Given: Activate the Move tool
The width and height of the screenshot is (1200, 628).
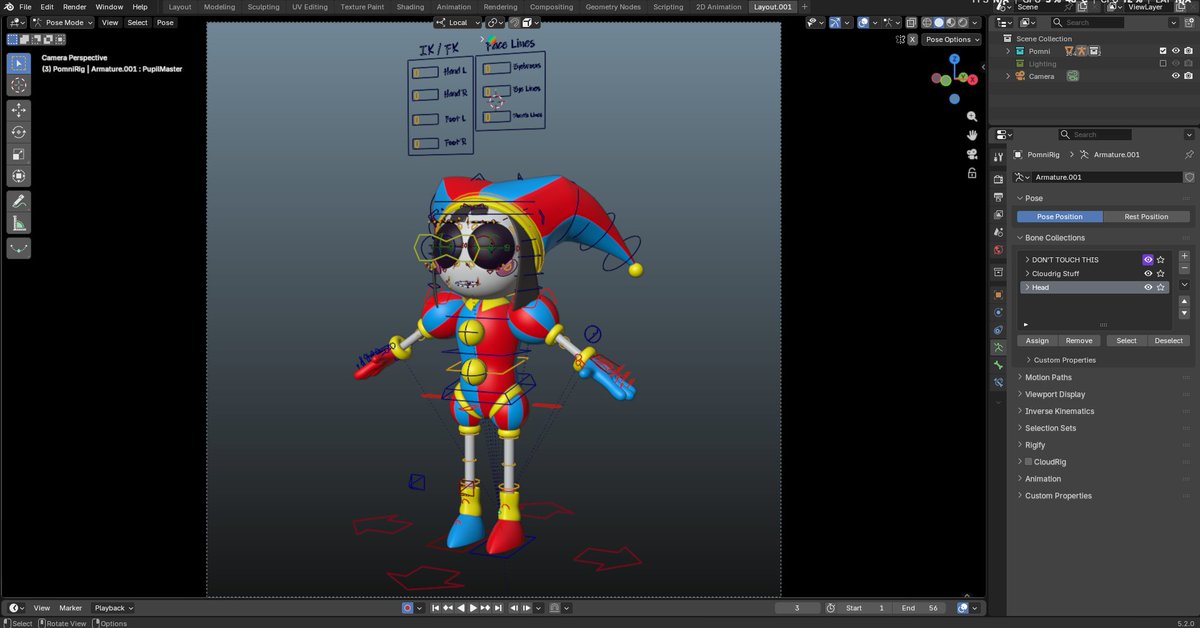Looking at the screenshot, I should click(x=19, y=110).
